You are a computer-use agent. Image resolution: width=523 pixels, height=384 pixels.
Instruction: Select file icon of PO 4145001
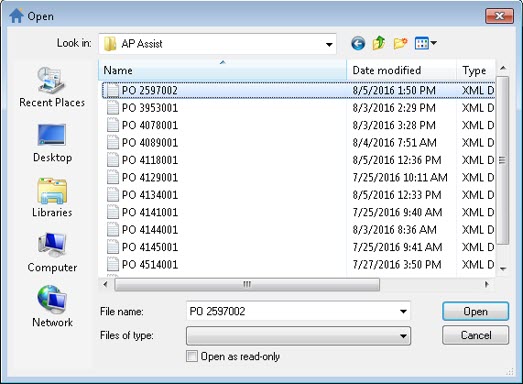point(113,247)
